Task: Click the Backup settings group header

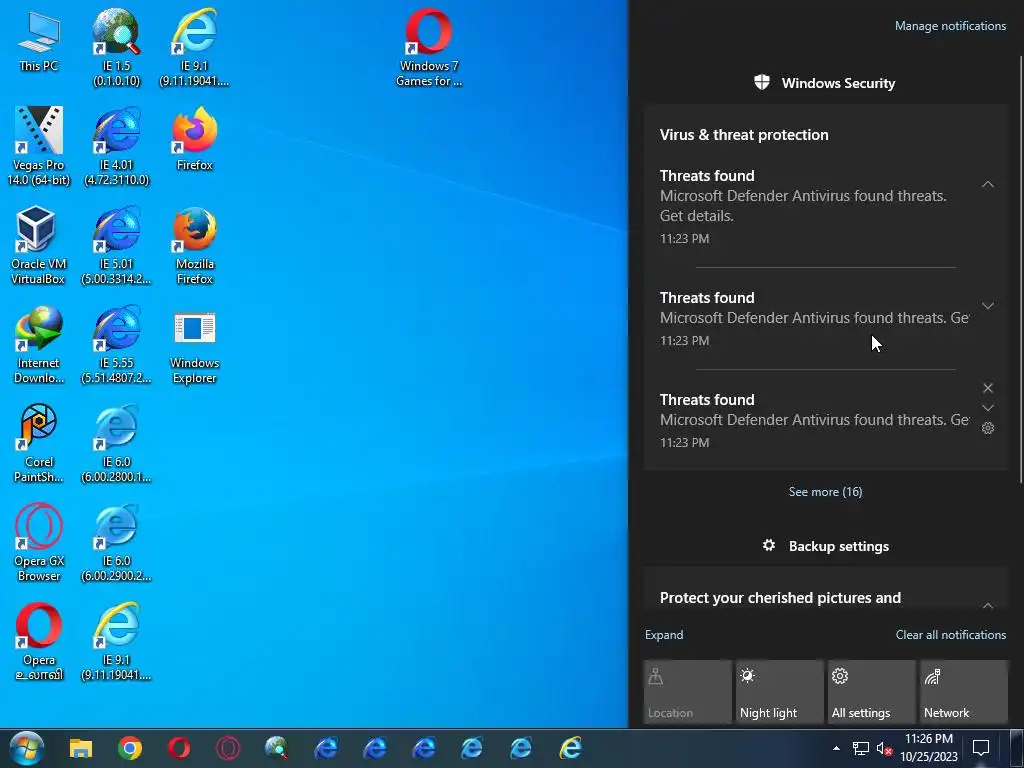Action: coord(825,546)
